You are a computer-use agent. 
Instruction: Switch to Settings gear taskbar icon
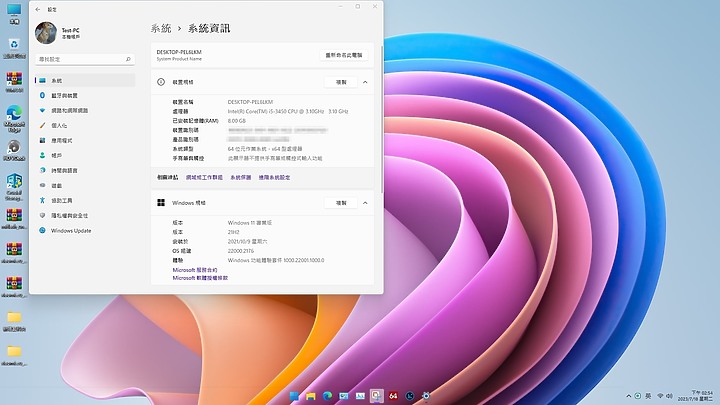[426, 396]
